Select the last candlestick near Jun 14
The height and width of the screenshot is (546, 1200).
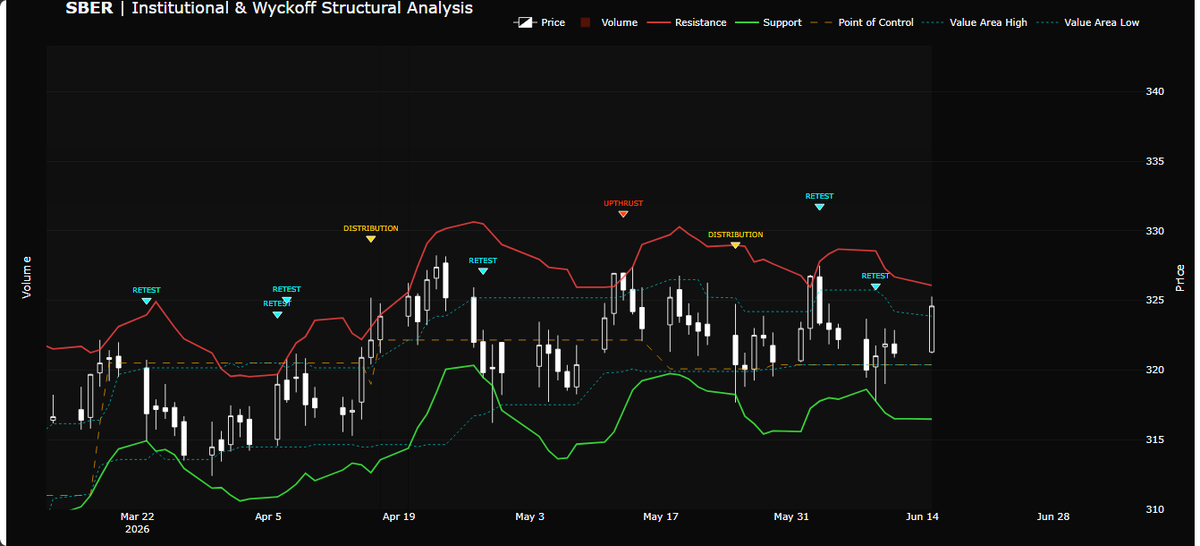point(932,329)
